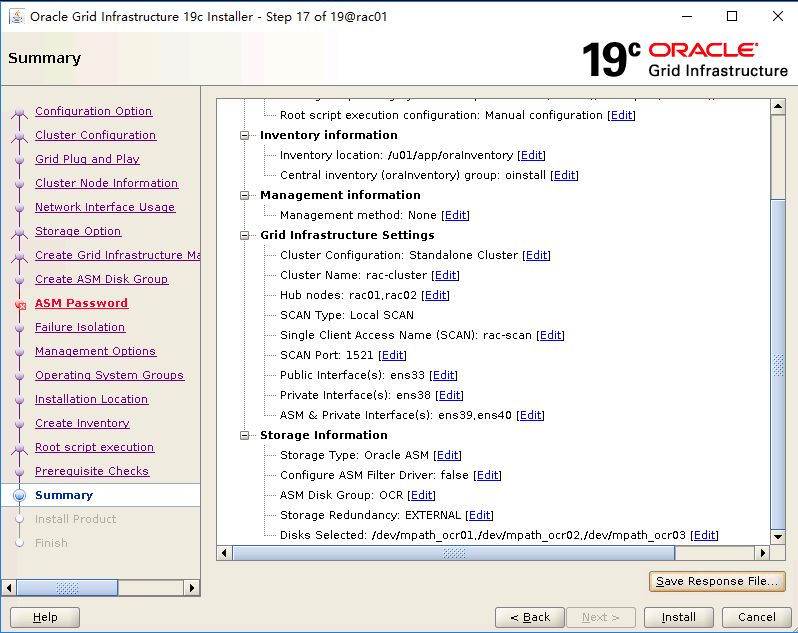Edit the Inventory location setting
The image size is (798, 633).
click(531, 155)
